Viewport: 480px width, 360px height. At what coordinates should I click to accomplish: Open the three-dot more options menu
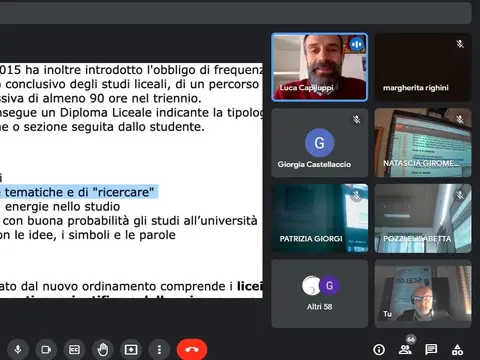pos(159,349)
